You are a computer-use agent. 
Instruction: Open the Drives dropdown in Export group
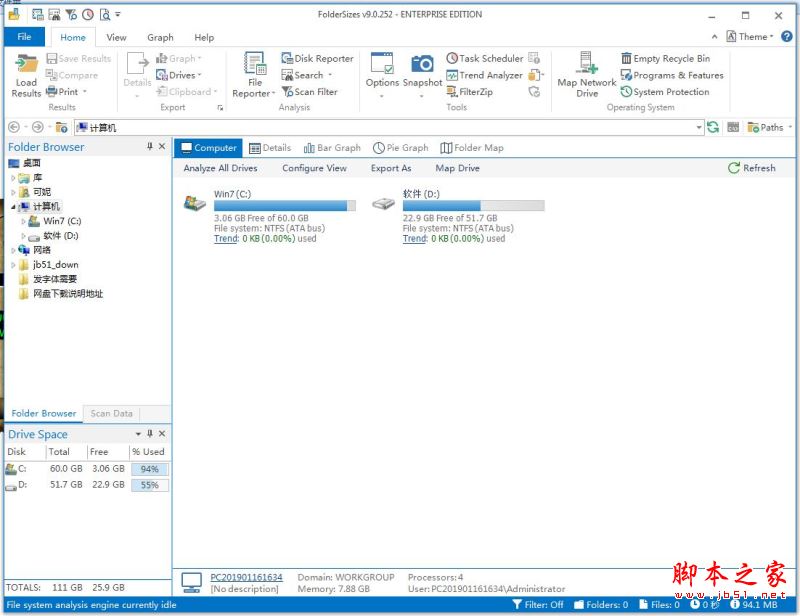click(x=179, y=75)
